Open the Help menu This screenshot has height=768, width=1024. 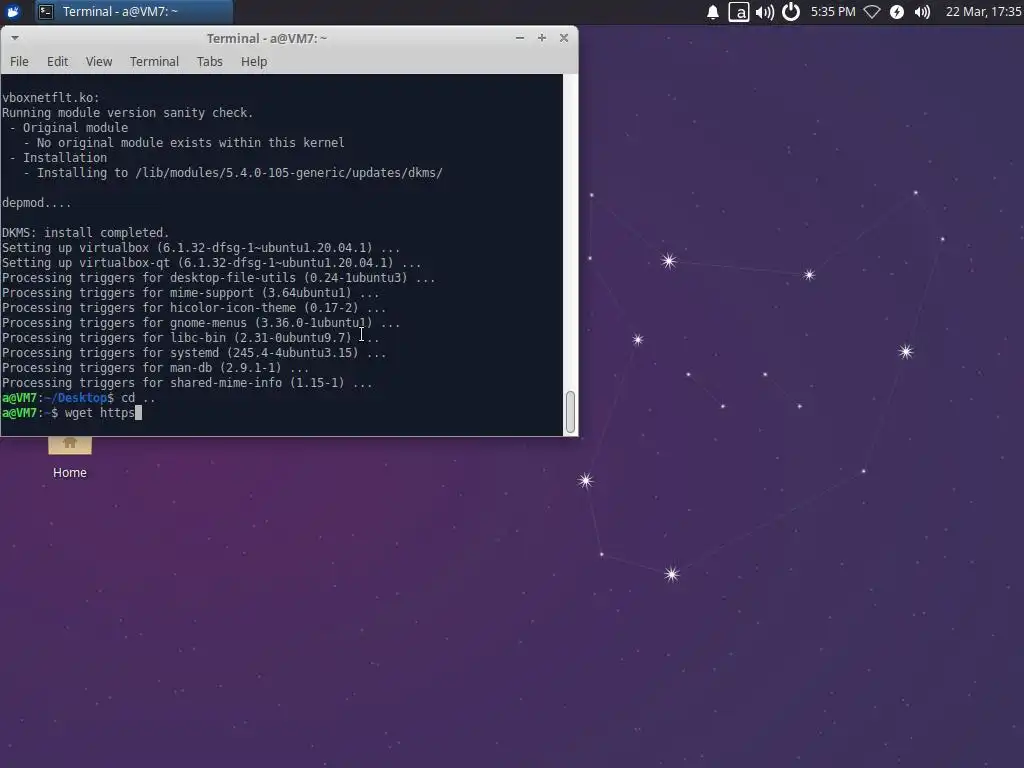click(x=253, y=61)
